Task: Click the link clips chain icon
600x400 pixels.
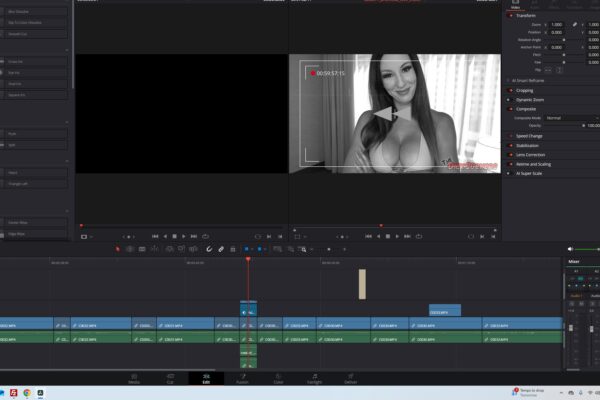Action: point(220,248)
